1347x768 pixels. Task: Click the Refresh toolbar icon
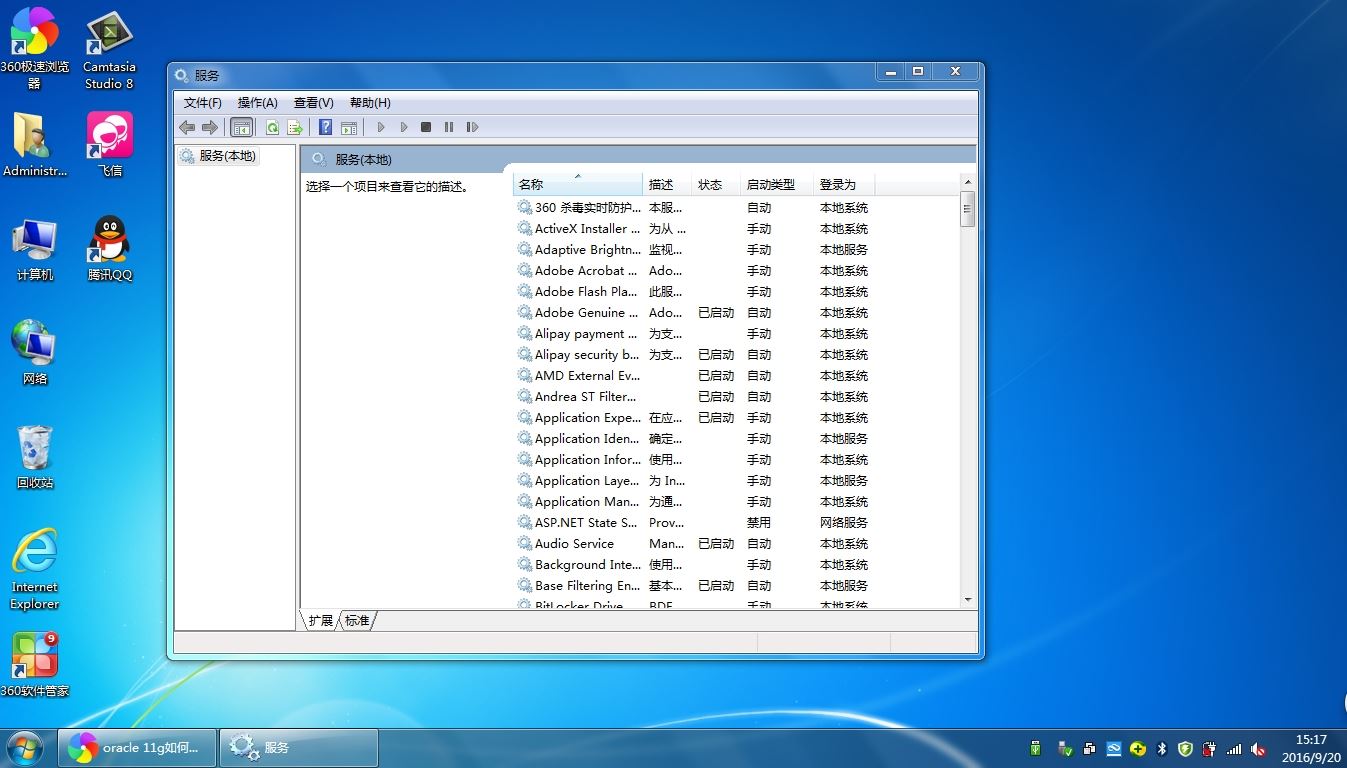click(272, 127)
